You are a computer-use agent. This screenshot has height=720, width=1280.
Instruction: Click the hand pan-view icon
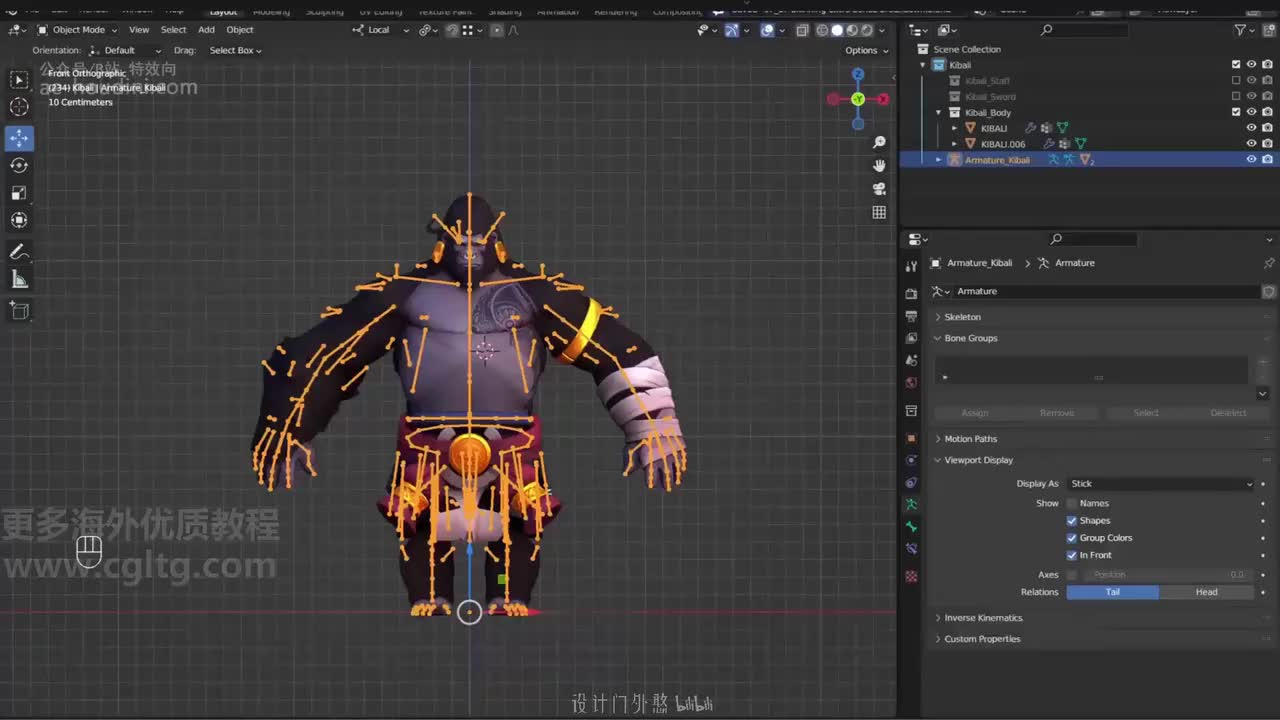coord(879,165)
